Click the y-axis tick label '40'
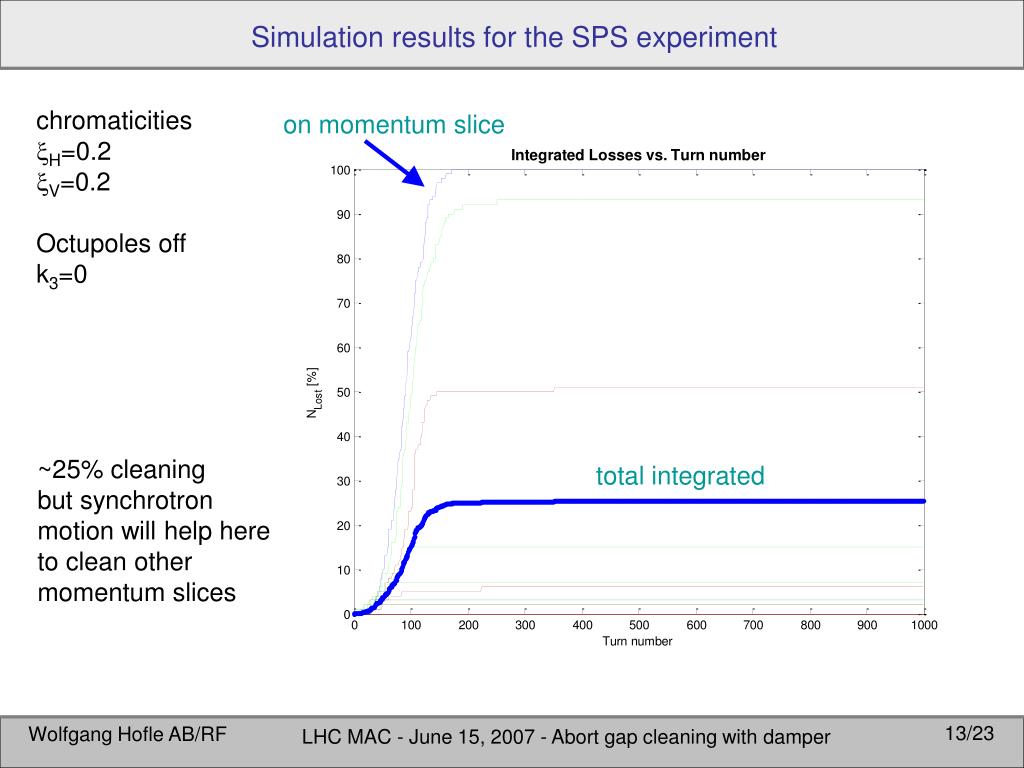 pyautogui.click(x=344, y=437)
